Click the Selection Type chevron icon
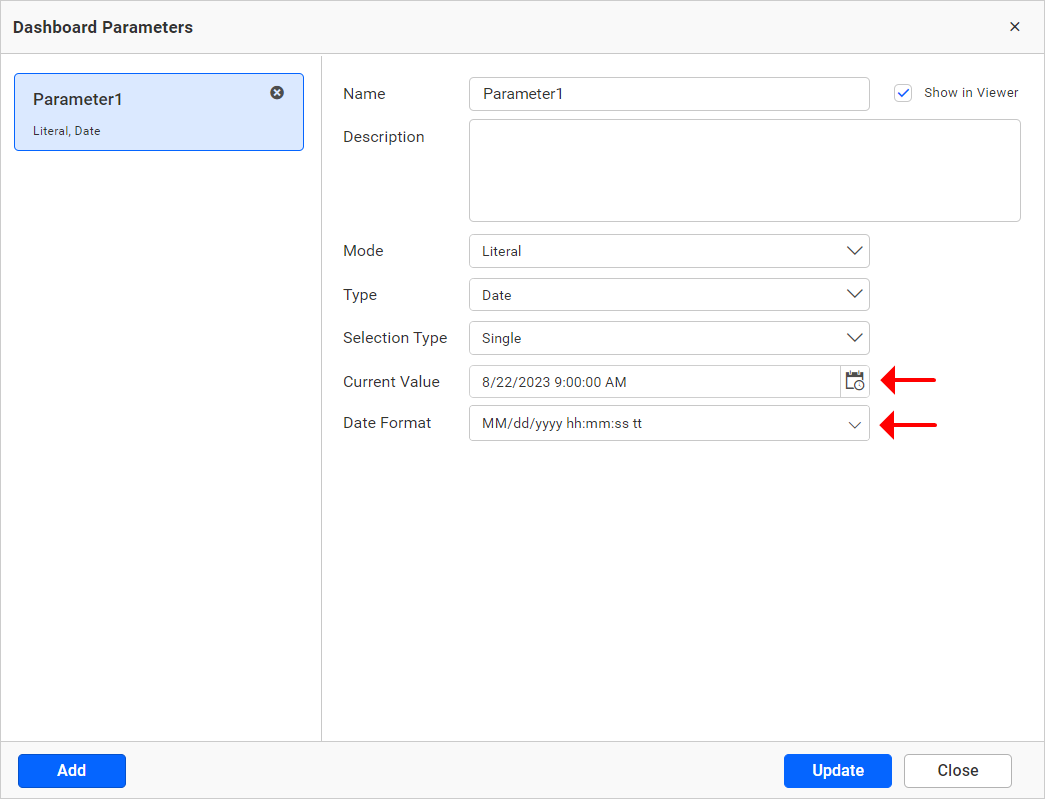Viewport: 1045px width, 799px height. point(855,338)
